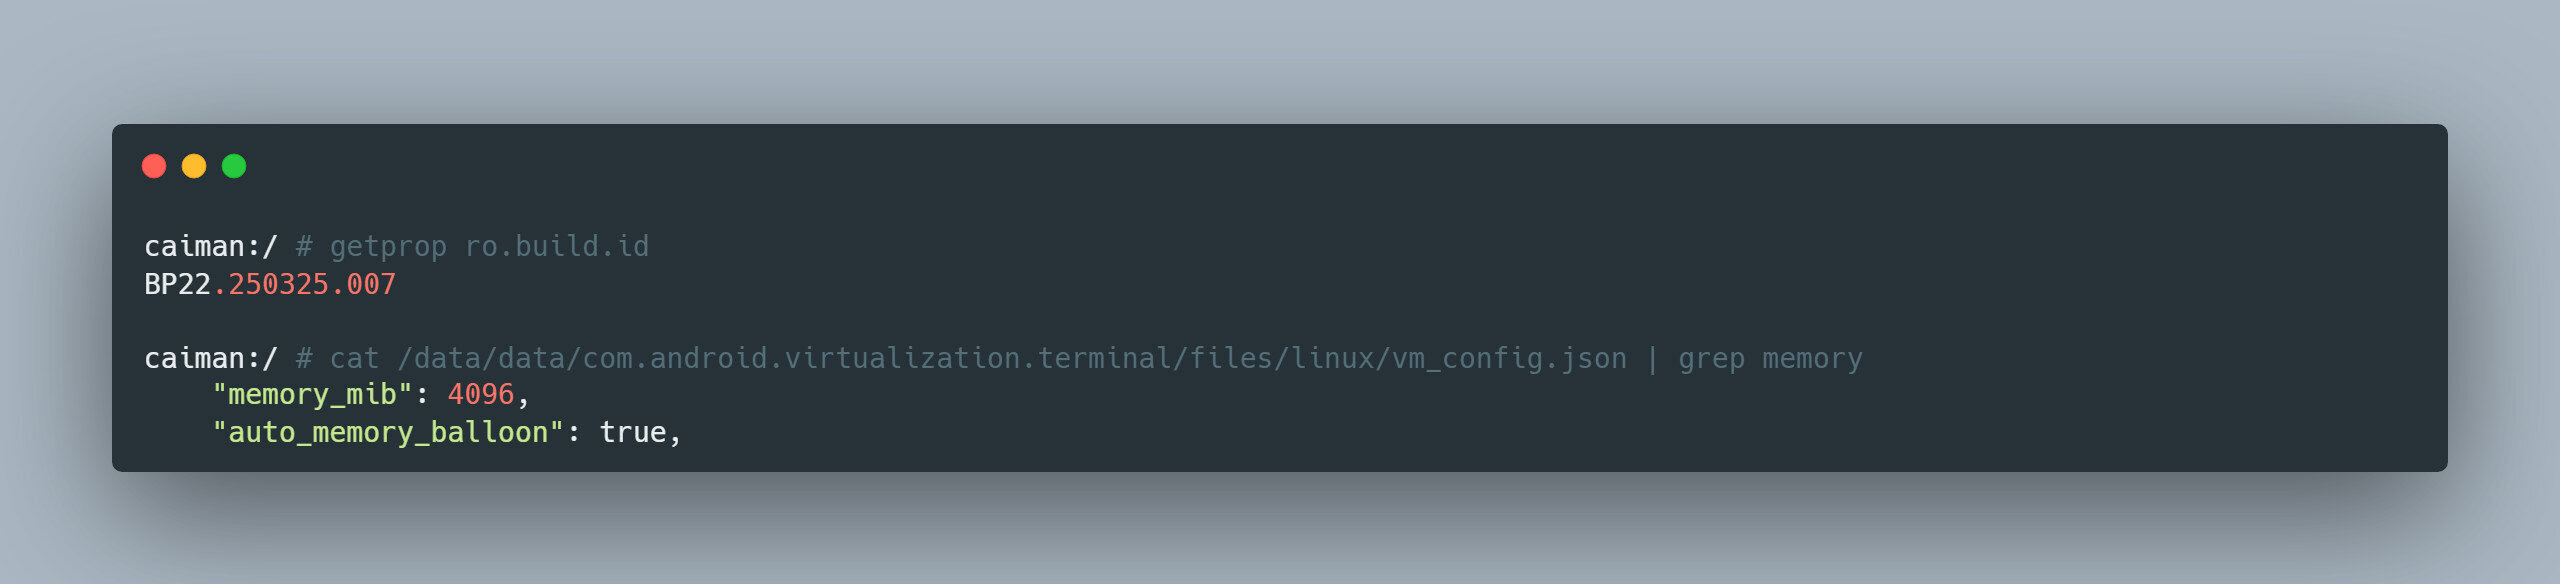Viewport: 2560px width, 584px height.
Task: Click the 4096 memory value
Action: 481,395
